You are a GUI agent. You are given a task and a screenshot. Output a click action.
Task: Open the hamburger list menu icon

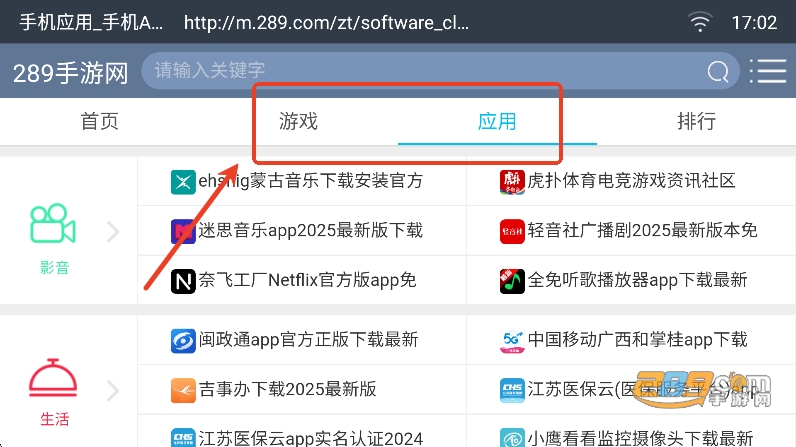[x=768, y=71]
